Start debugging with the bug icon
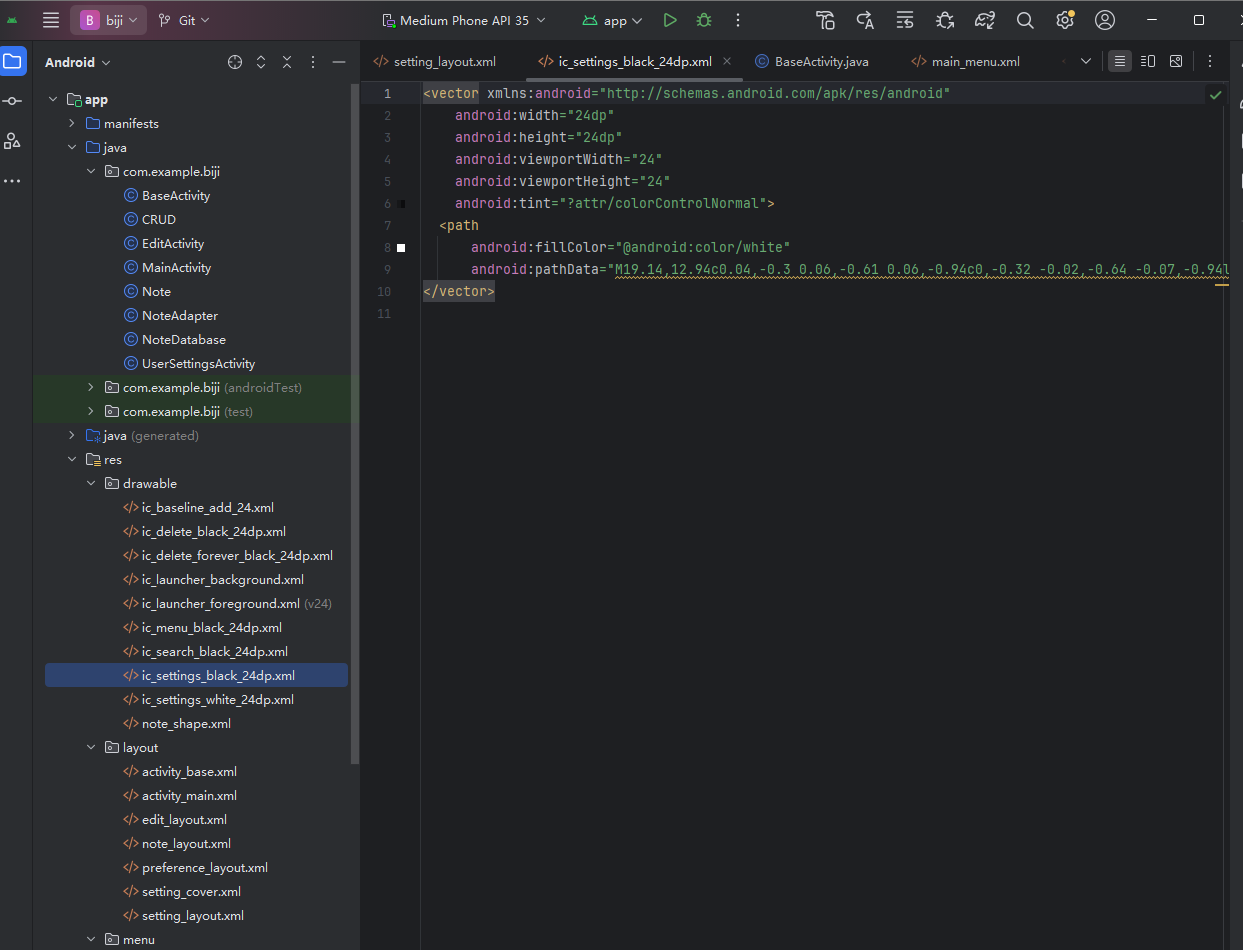This screenshot has height=950, width=1243. tap(704, 20)
